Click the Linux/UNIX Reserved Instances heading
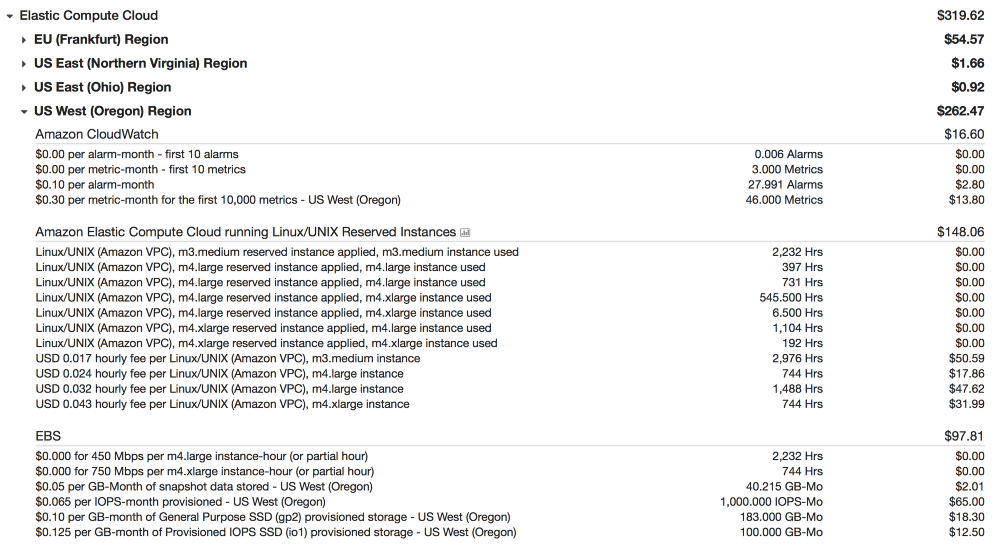1000x551 pixels. click(245, 232)
